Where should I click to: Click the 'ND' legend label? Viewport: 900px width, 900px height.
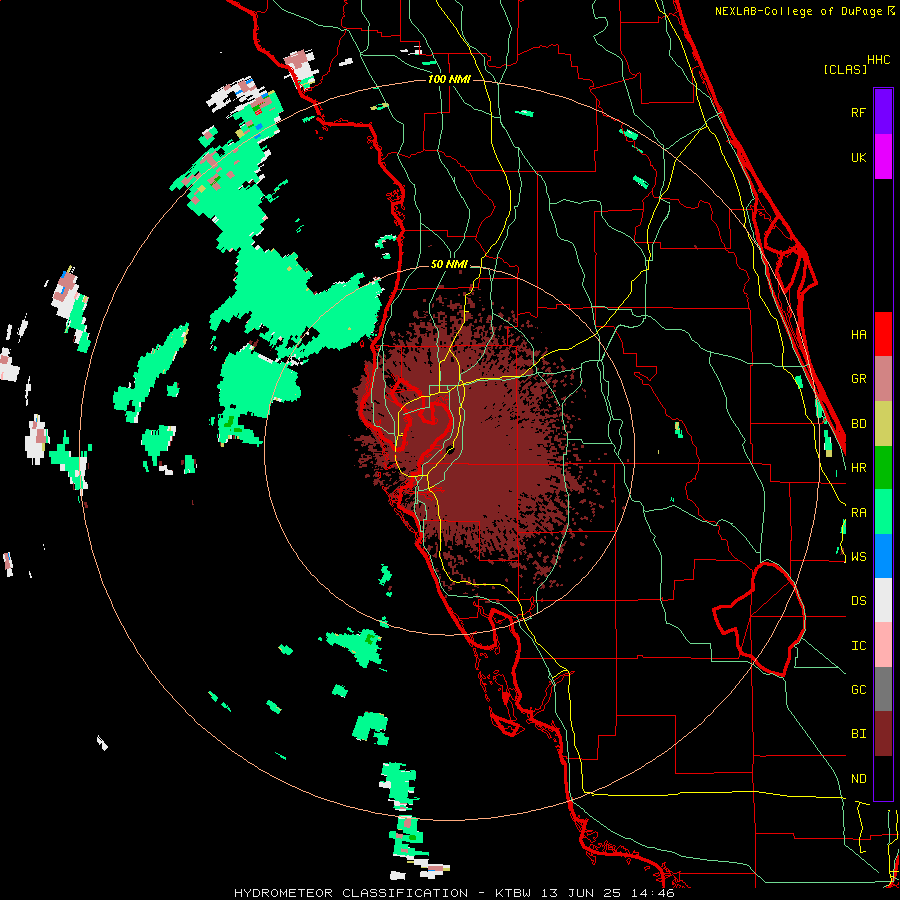pyautogui.click(x=858, y=779)
